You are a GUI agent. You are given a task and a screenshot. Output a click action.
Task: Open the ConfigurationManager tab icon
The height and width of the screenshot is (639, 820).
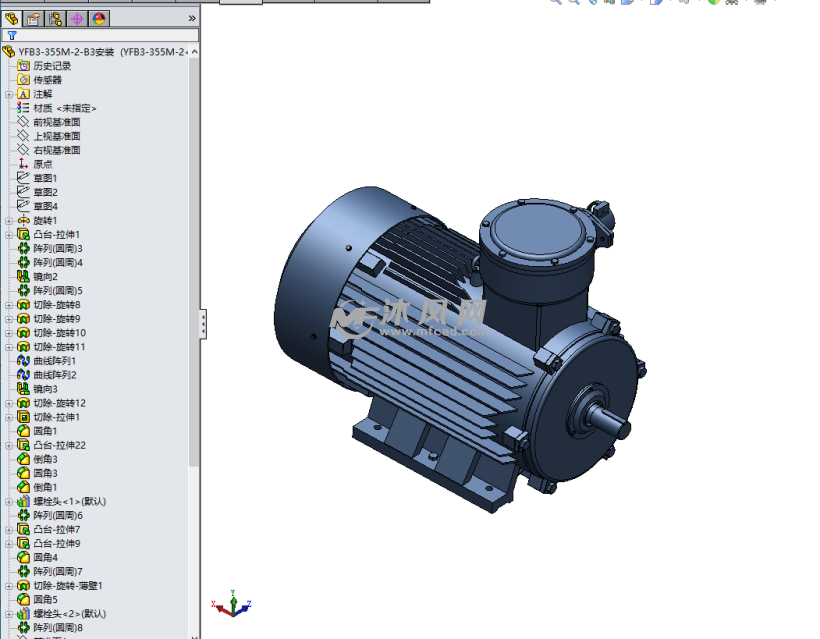click(55, 18)
